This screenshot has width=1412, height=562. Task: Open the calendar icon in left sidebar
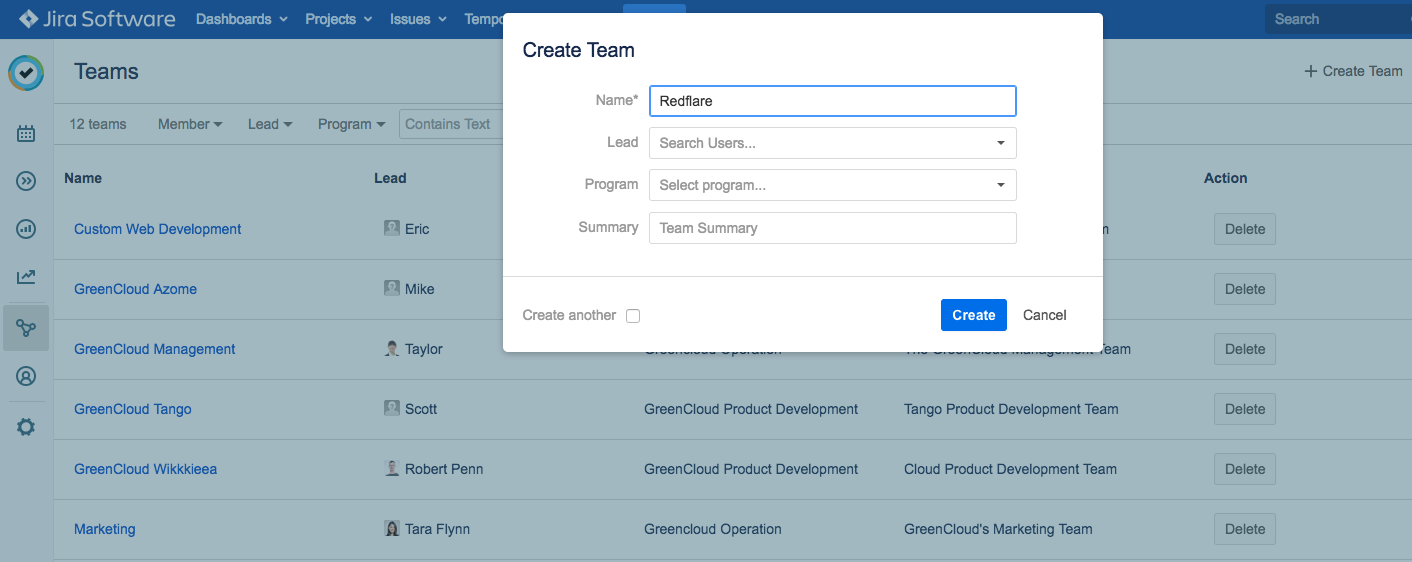pos(26,133)
